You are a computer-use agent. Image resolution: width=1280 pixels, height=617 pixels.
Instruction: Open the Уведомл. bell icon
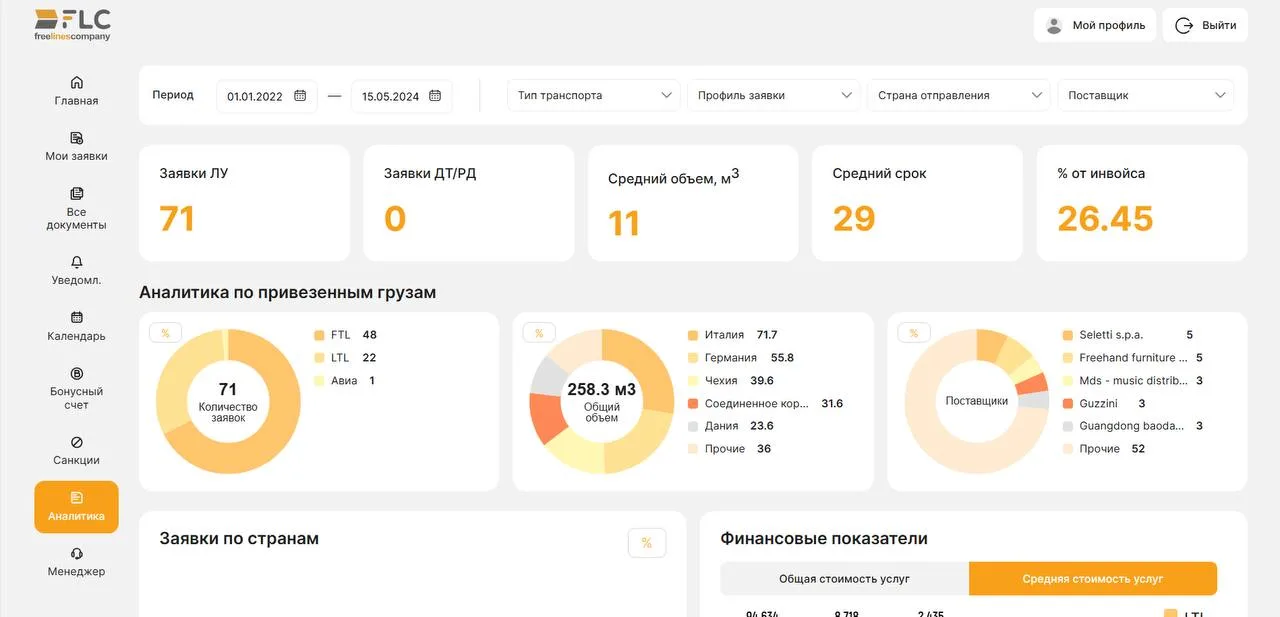(x=77, y=262)
